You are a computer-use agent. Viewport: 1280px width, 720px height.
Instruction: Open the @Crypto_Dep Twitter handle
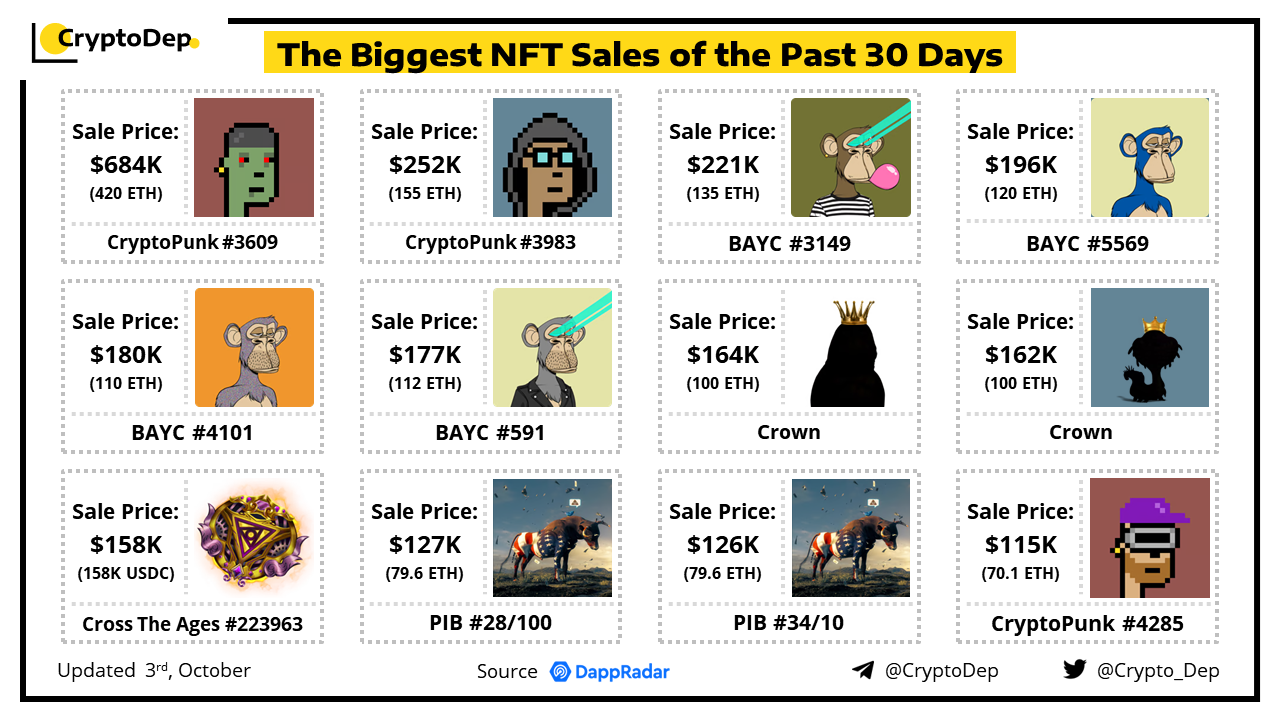point(1158,671)
